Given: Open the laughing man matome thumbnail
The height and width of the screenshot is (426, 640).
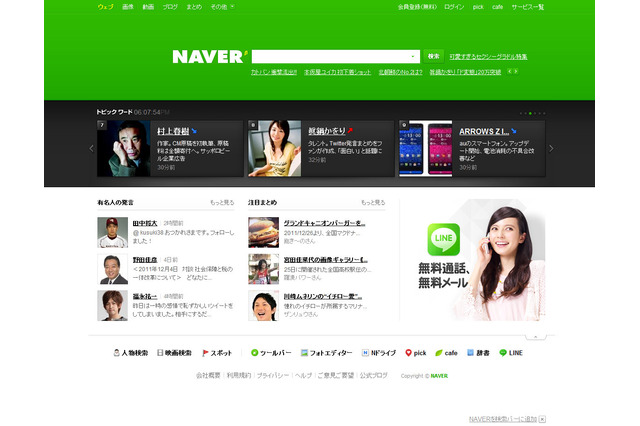Looking at the screenshot, I should click(x=264, y=306).
